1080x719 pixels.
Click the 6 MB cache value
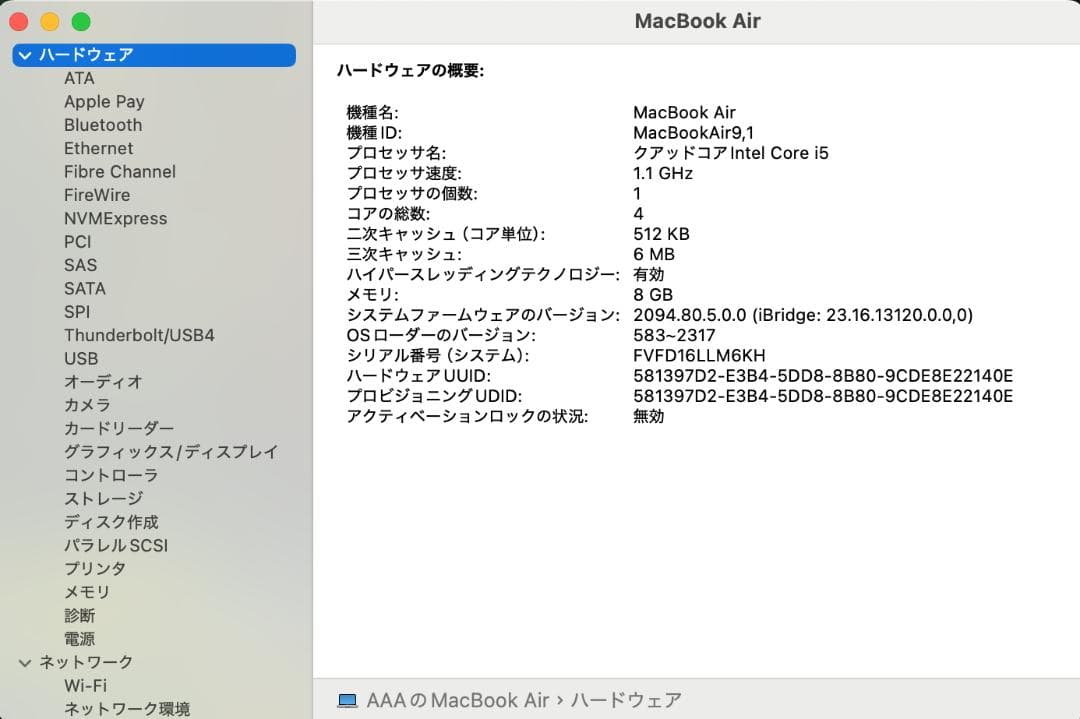tap(654, 254)
